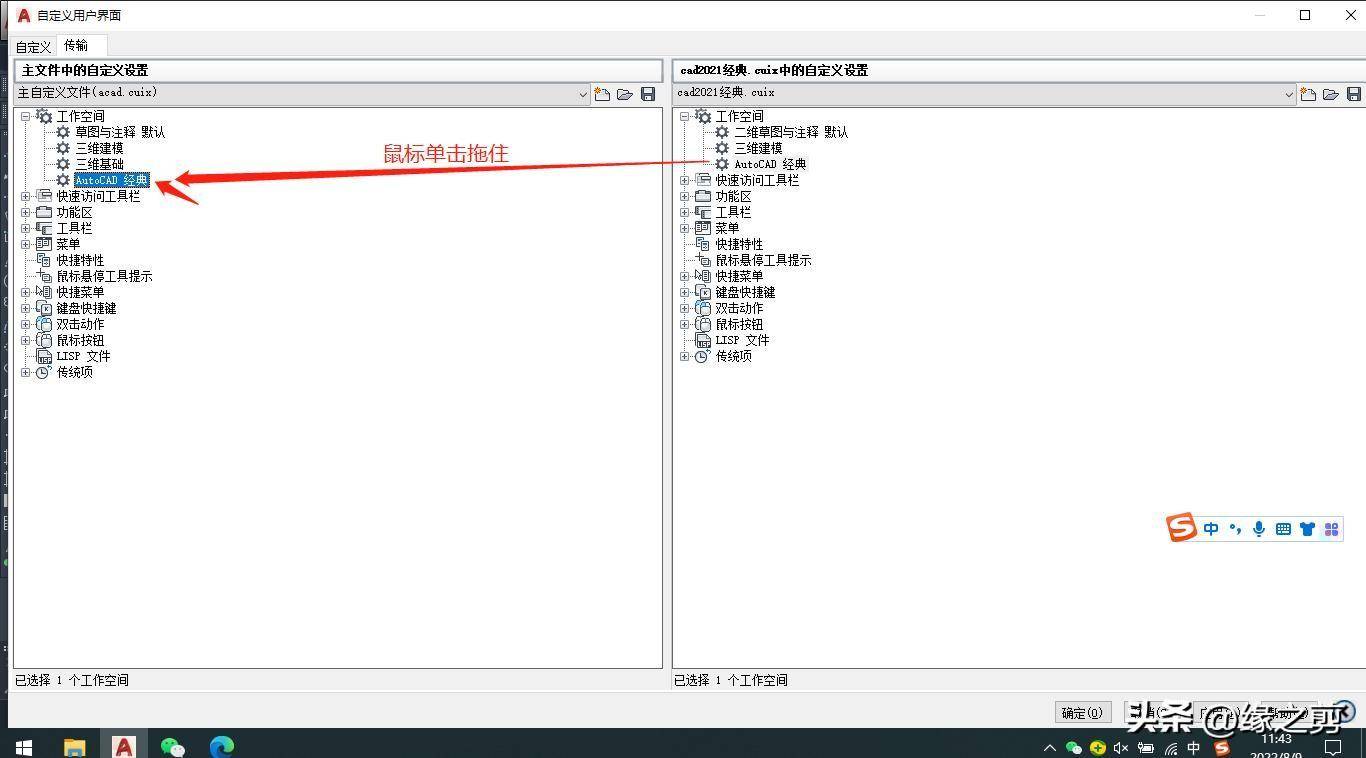This screenshot has width=1366, height=758.
Task: Select 三维建模 workspace in left tree
Action: click(x=99, y=148)
